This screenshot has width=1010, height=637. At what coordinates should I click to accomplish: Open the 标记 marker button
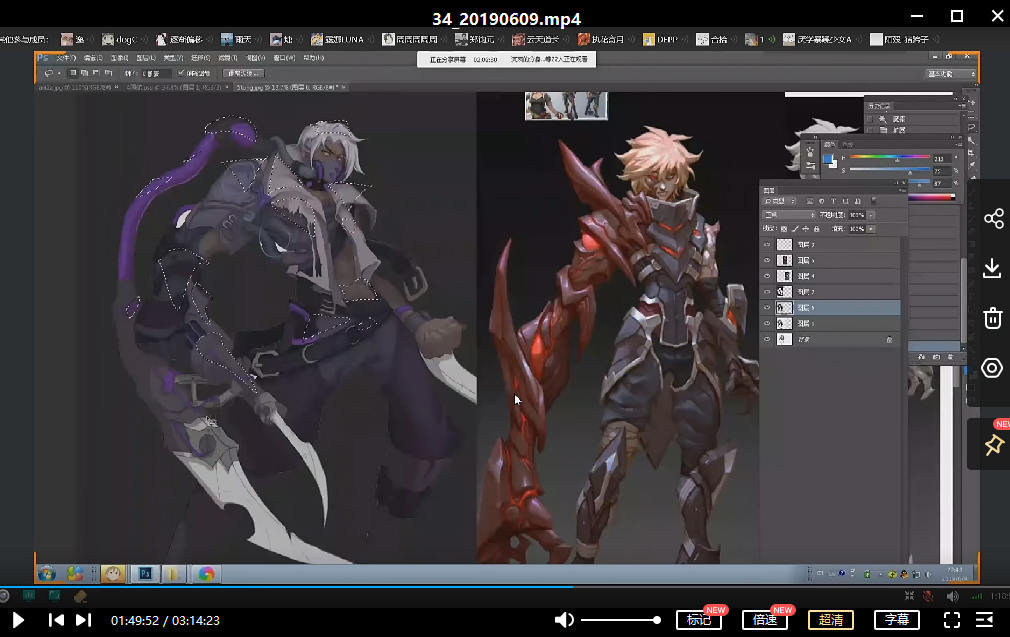(x=698, y=620)
